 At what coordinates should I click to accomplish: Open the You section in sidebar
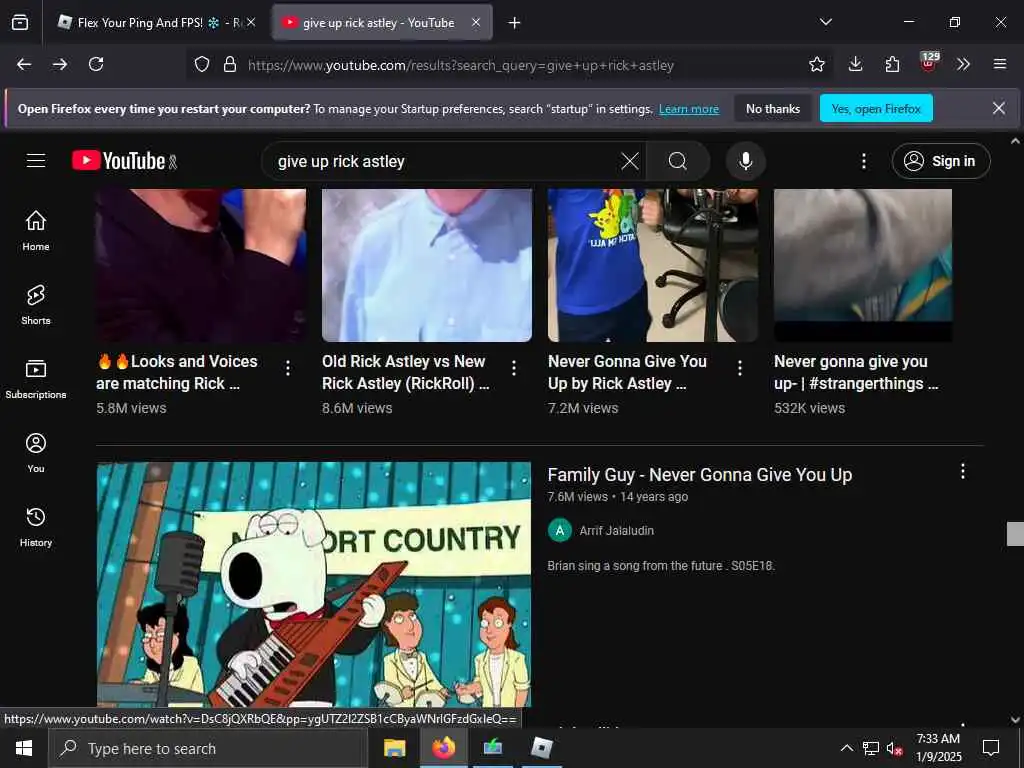click(36, 453)
